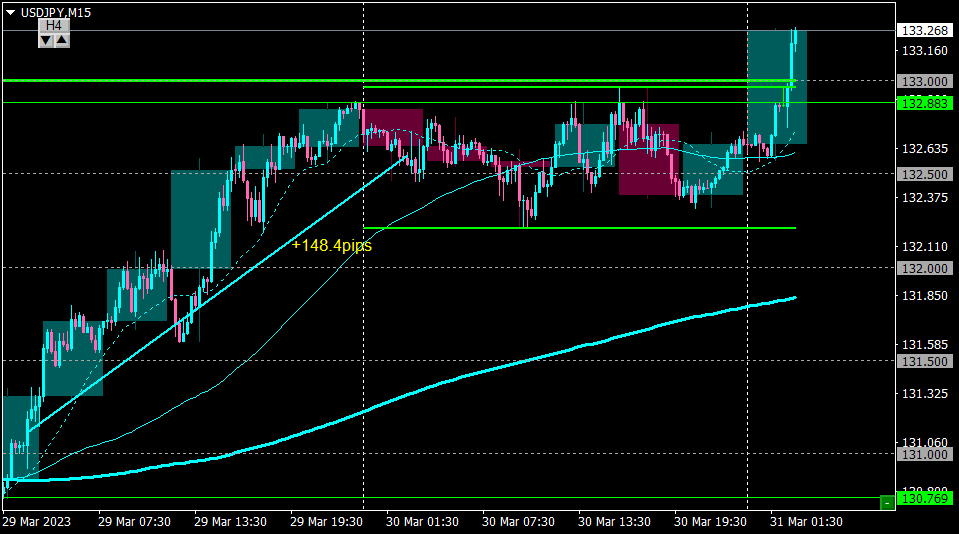The width and height of the screenshot is (959, 534).
Task: Click the down arrow below H4
Action: (46, 40)
